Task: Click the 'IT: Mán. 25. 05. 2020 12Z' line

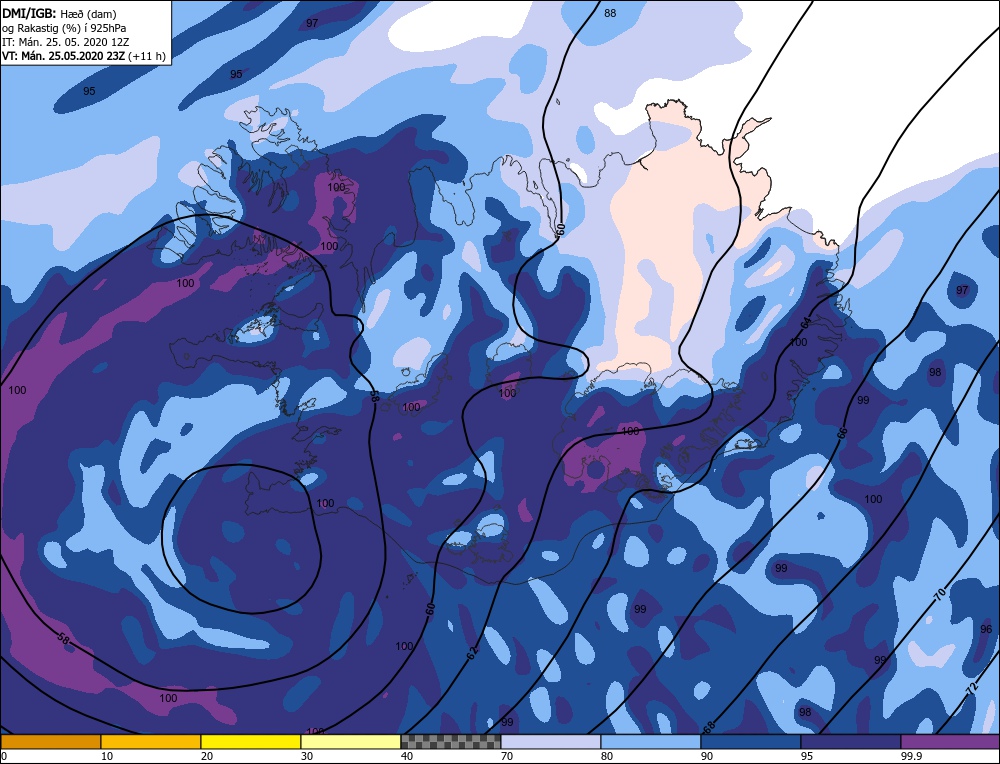Action: tap(68, 42)
